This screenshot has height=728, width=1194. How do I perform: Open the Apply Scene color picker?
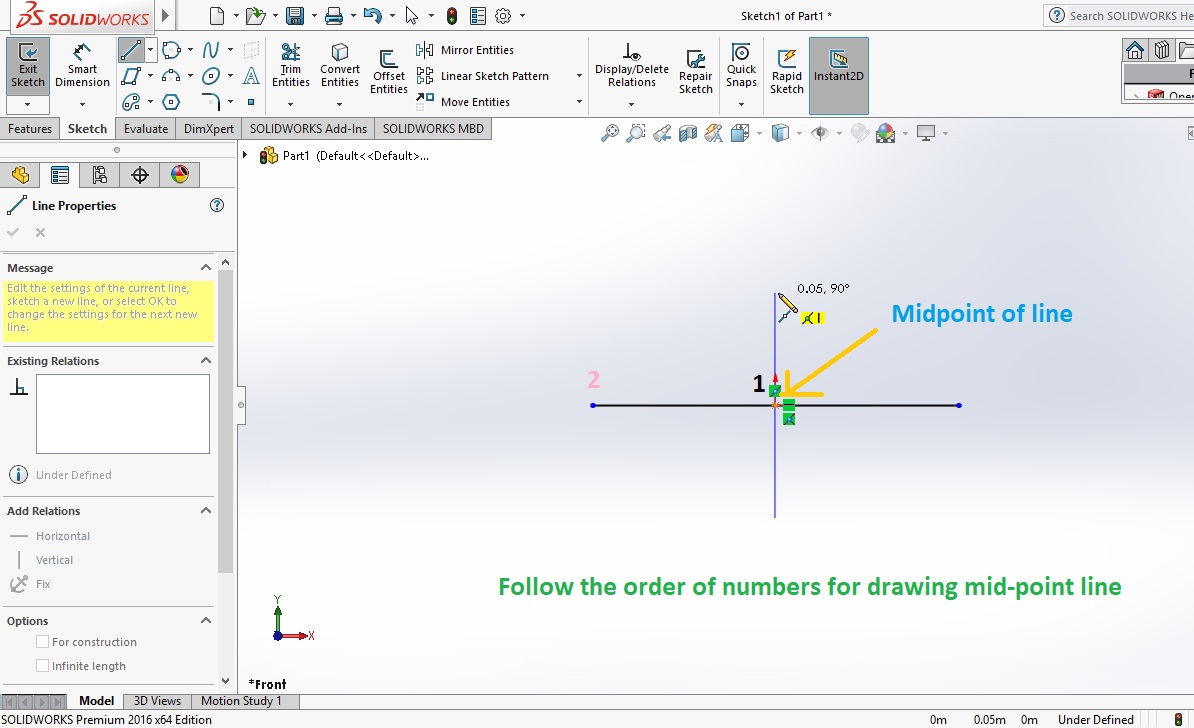click(x=884, y=132)
